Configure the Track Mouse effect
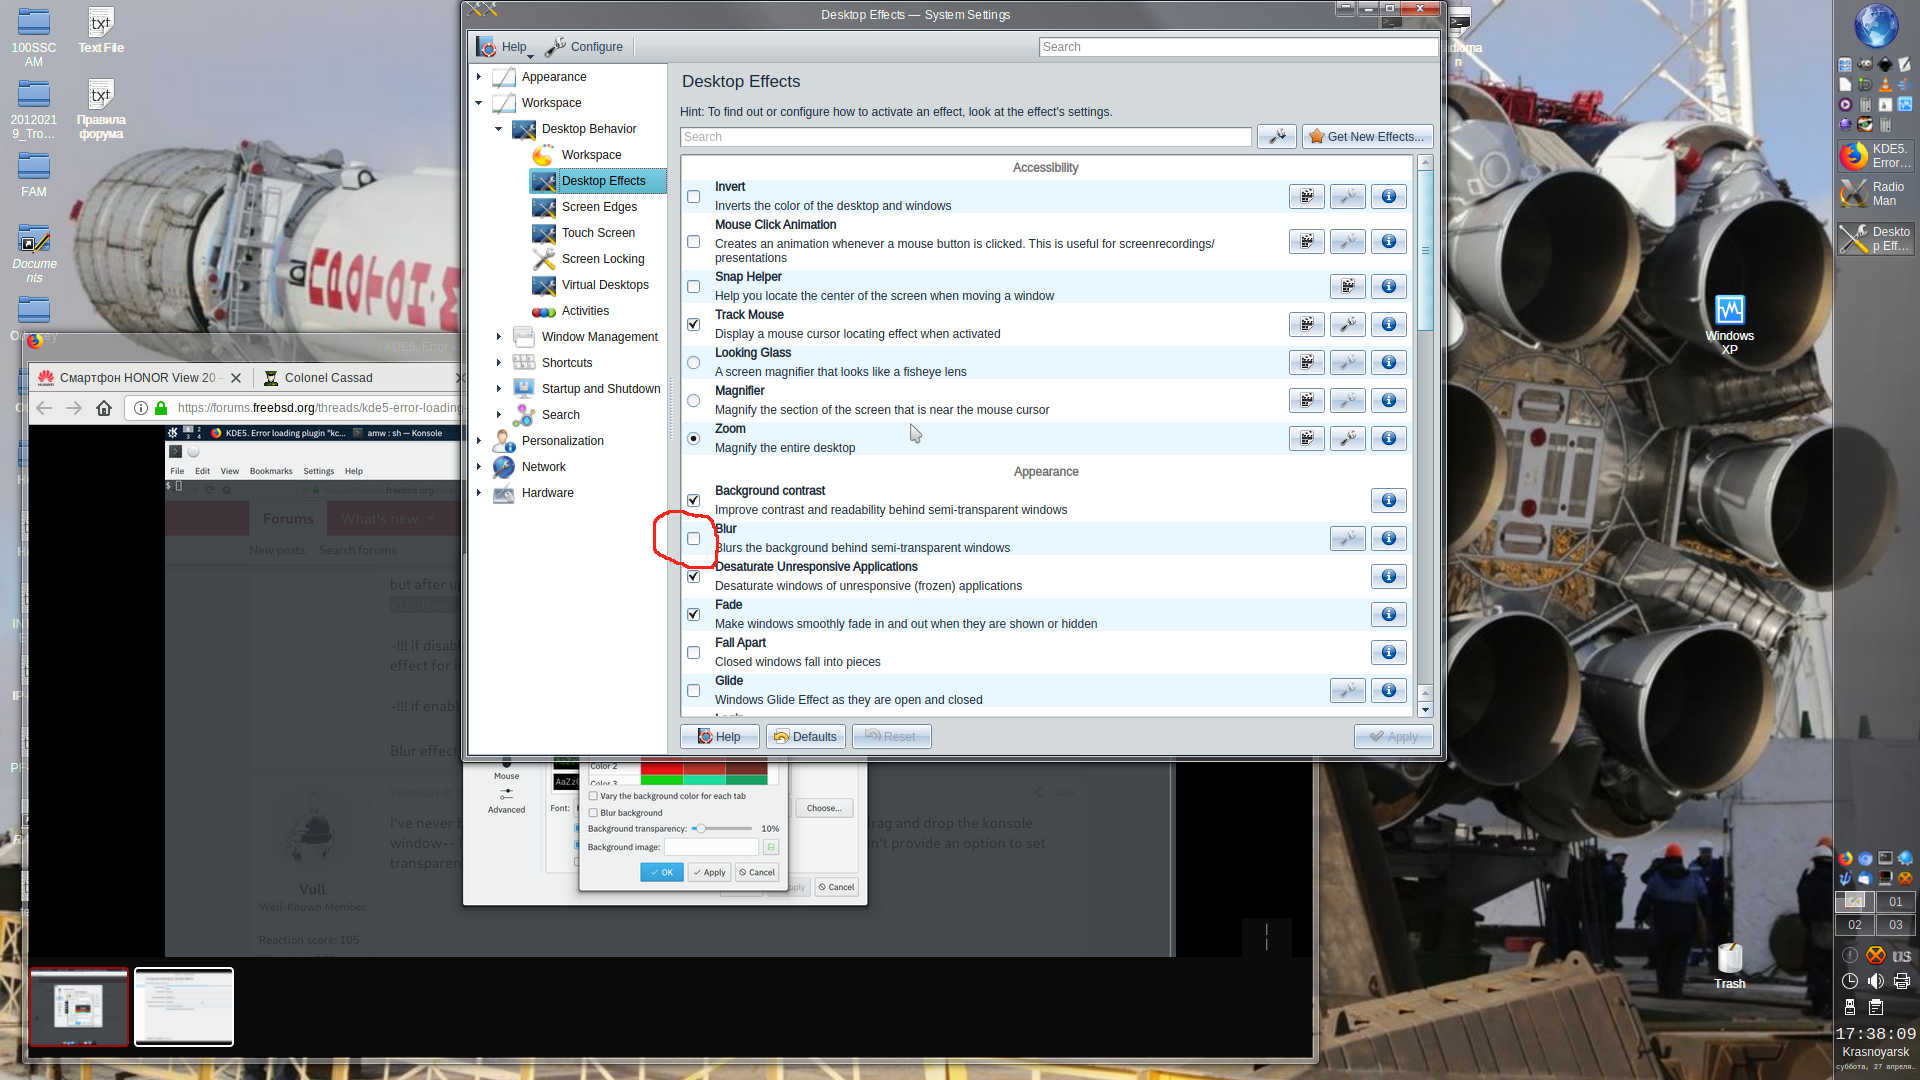Screen dimensions: 1920x1080 click(1347, 325)
